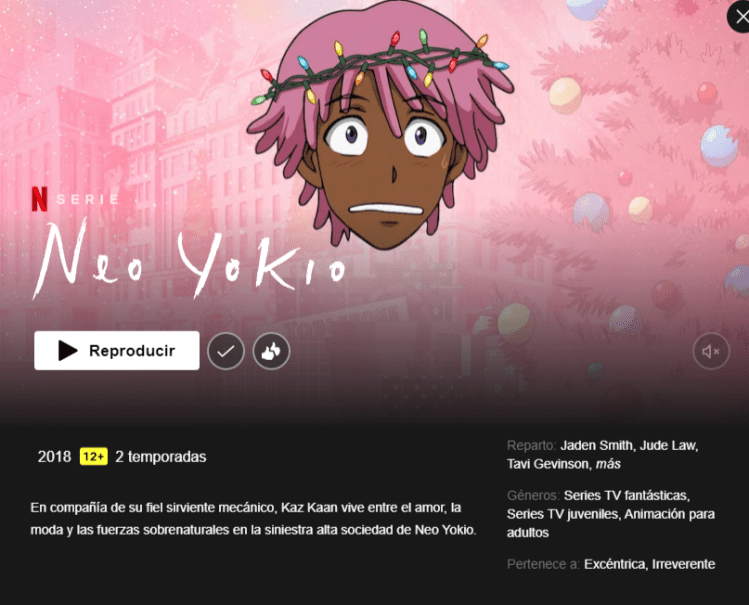This screenshot has width=749, height=605.
Task: Unmute the trailer audio speaker icon
Action: click(711, 351)
